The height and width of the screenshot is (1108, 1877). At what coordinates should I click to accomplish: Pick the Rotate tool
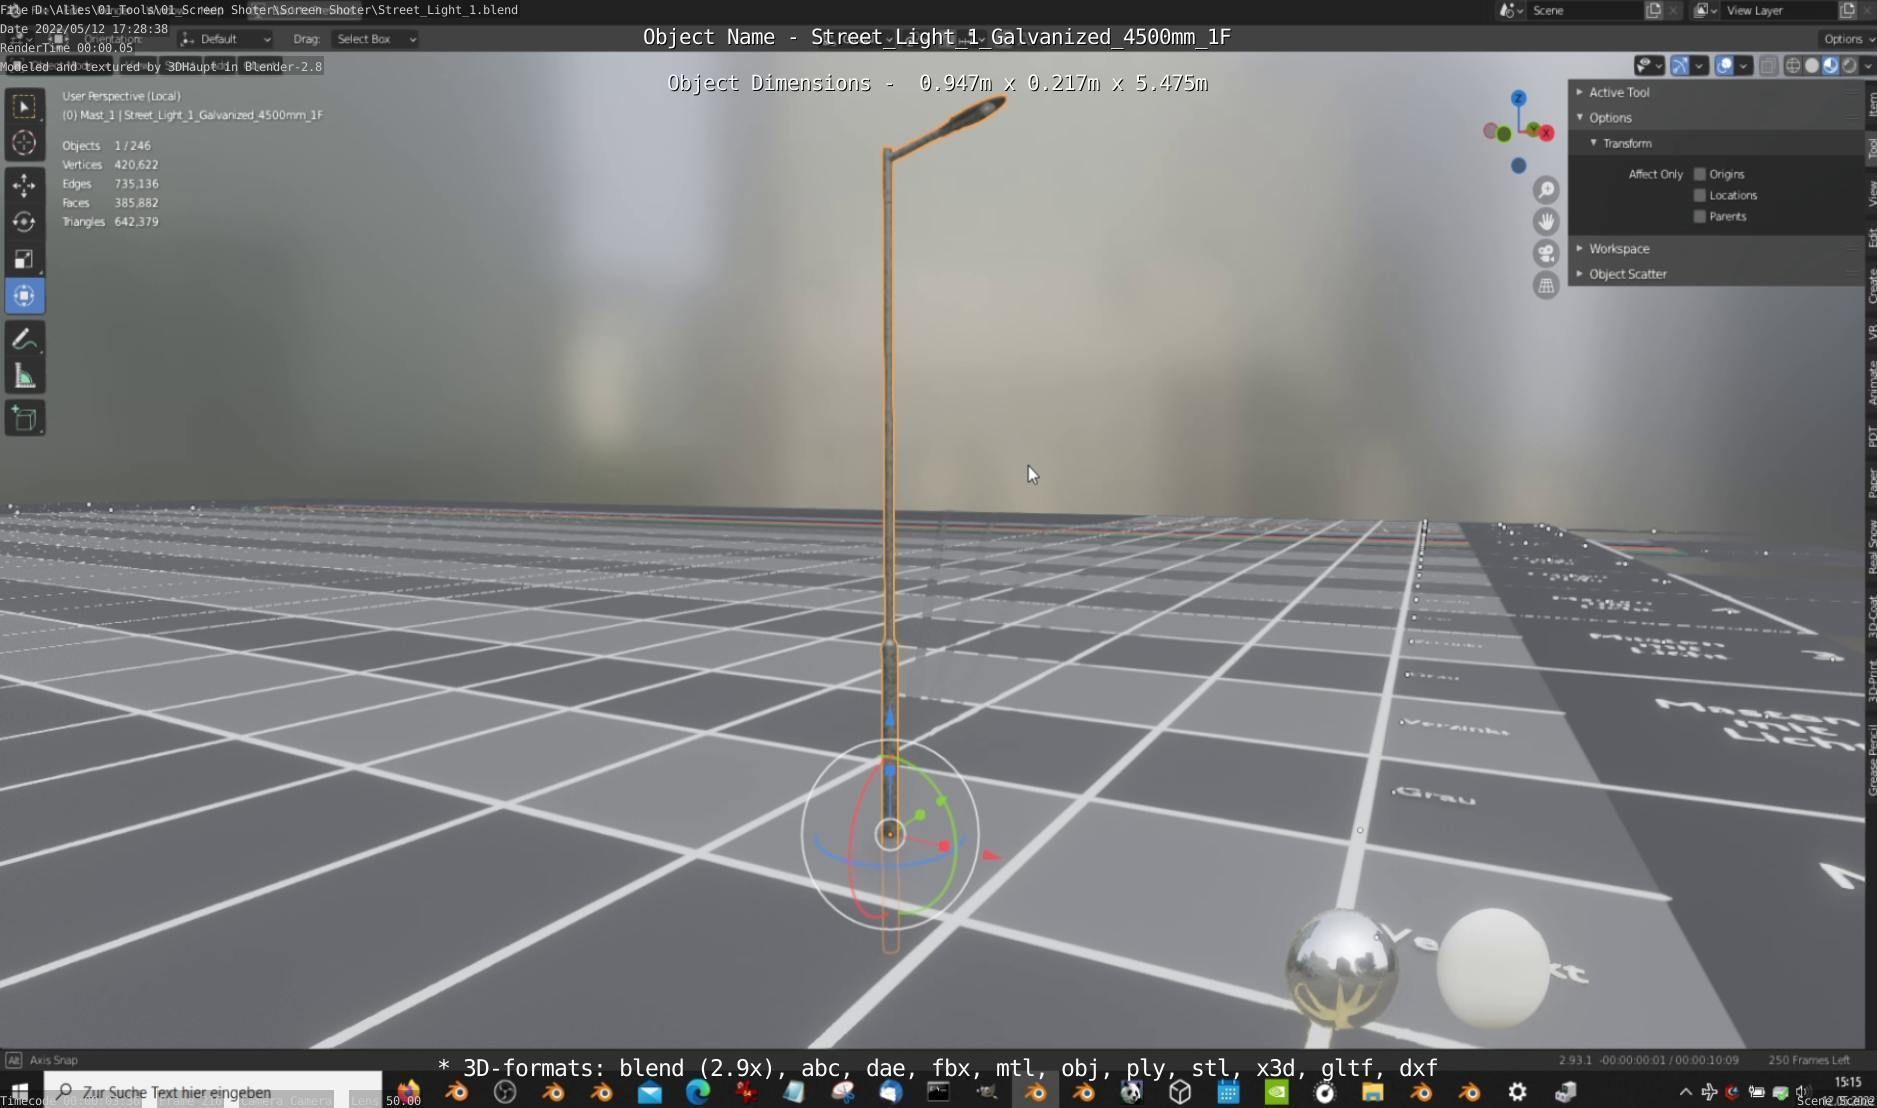click(25, 222)
